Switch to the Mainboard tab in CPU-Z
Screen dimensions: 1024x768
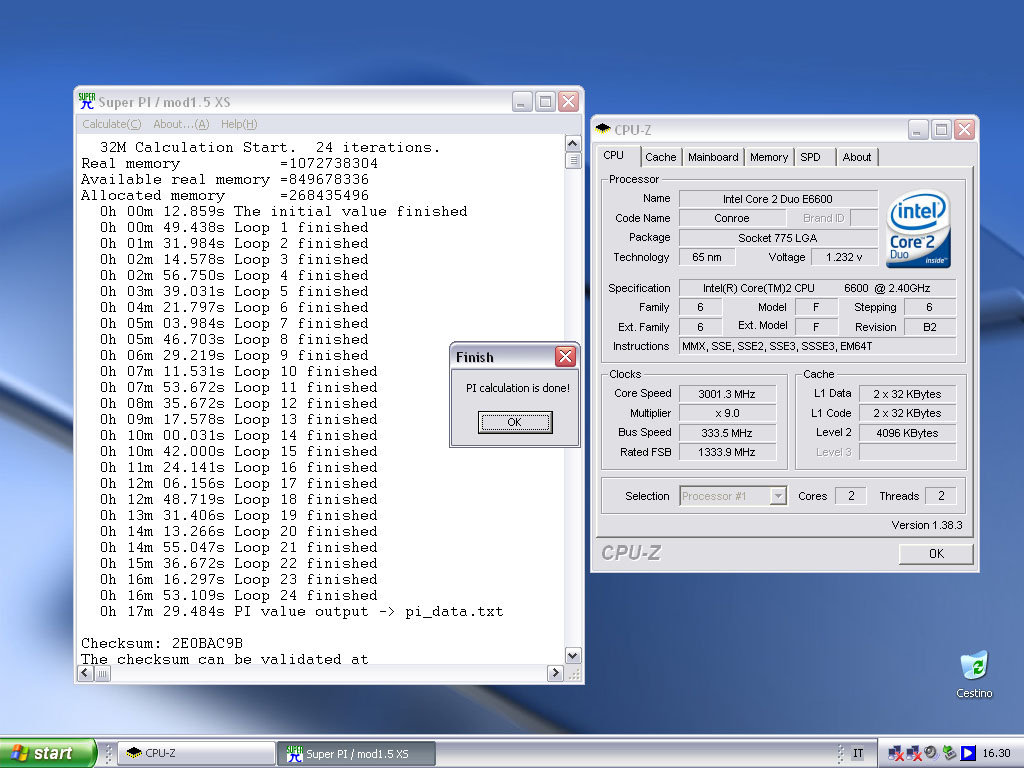pyautogui.click(x=713, y=157)
